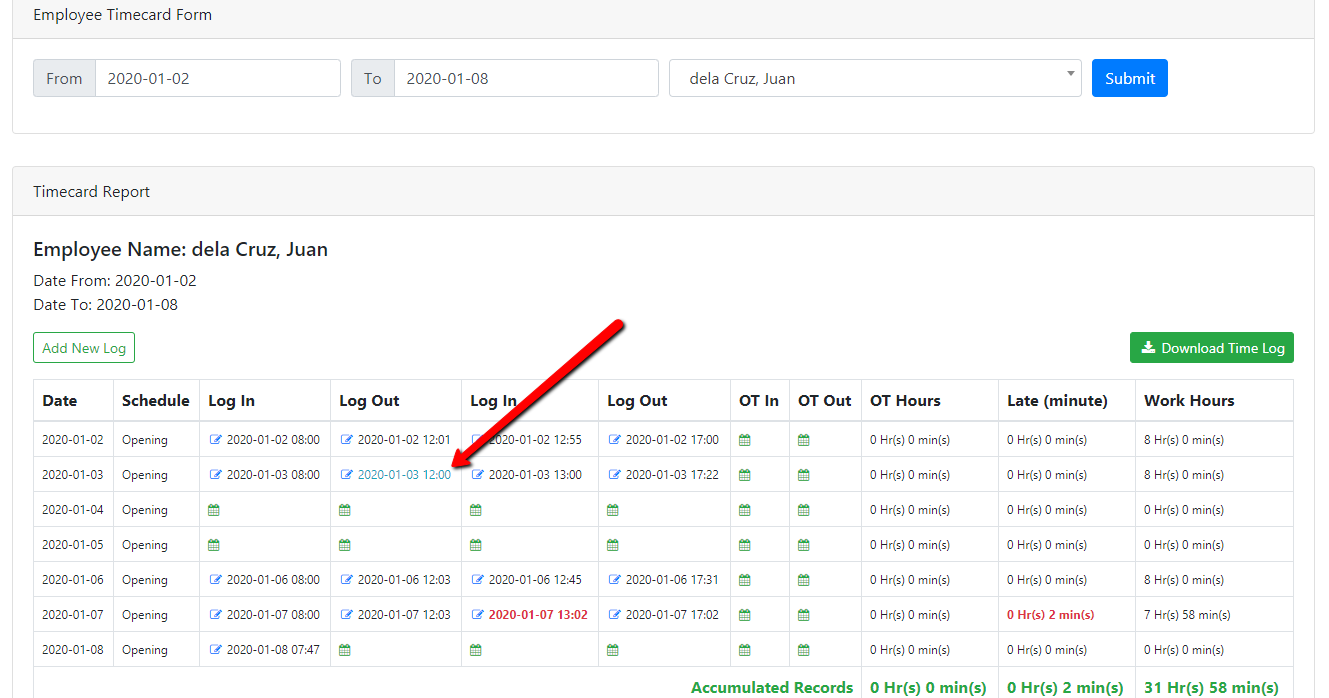Click the Timecard Report panel title
Screen dimensions: 1329x698
[92, 191]
